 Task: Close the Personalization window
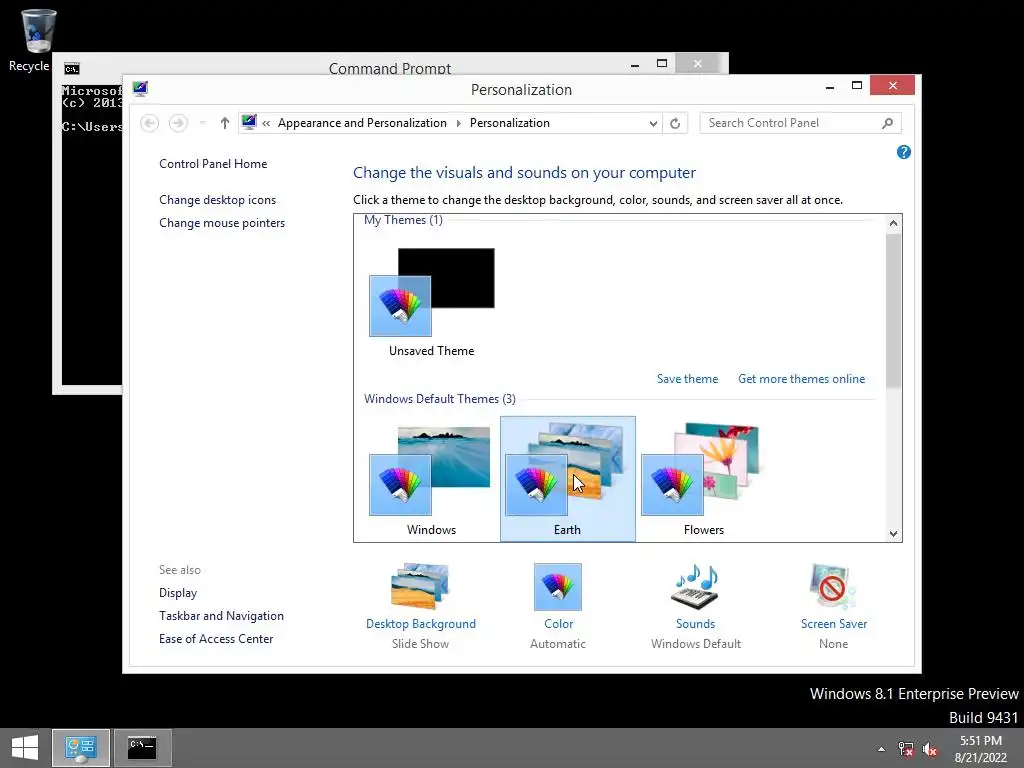click(893, 86)
